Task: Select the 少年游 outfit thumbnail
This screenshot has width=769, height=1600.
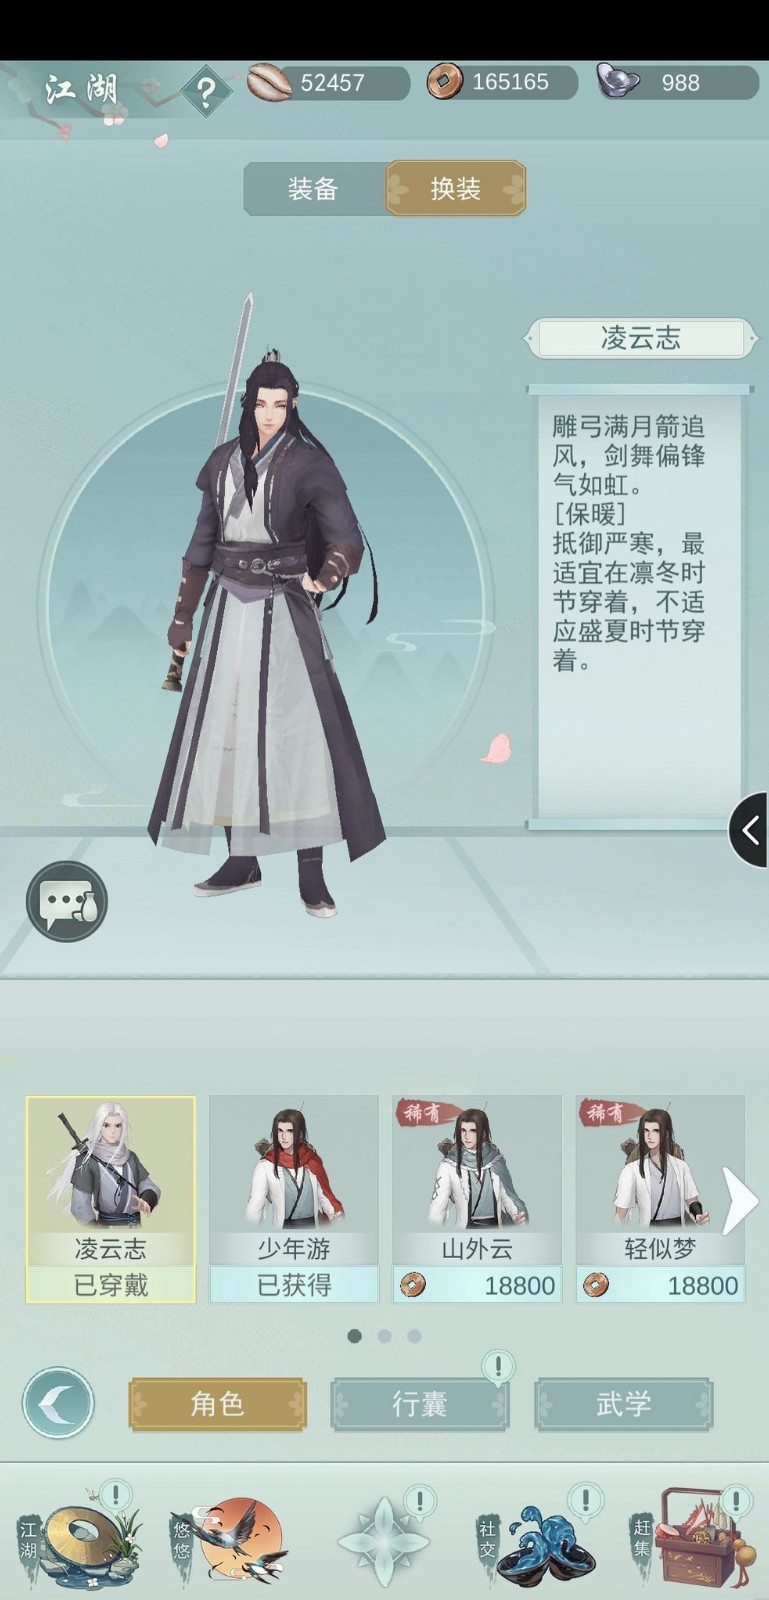Action: click(x=294, y=1199)
